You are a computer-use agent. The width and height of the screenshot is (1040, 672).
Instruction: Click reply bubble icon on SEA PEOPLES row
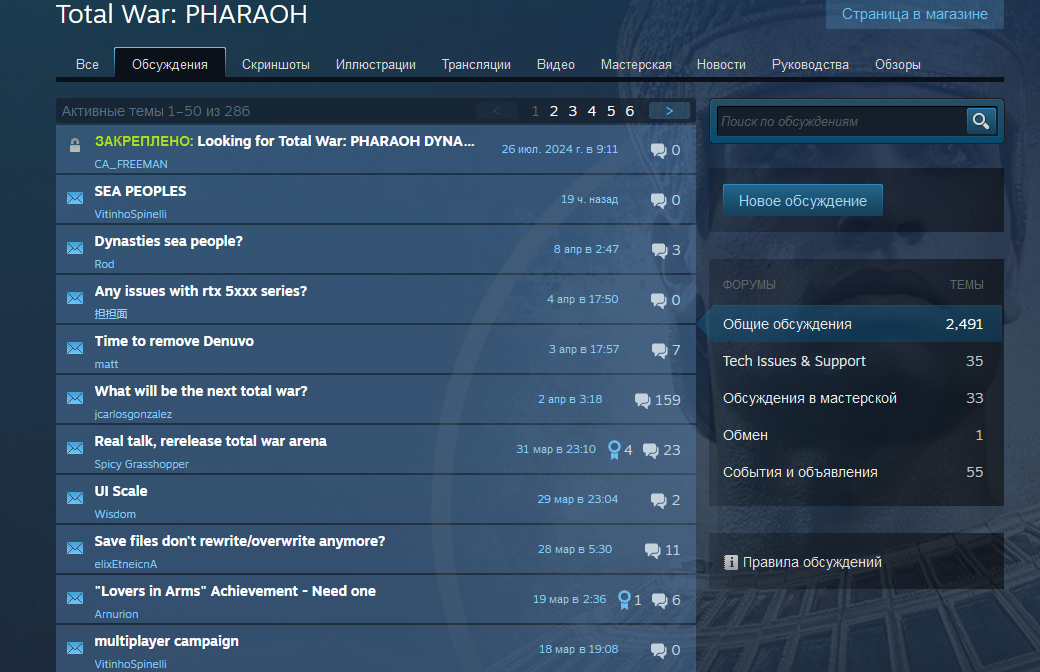(x=659, y=200)
